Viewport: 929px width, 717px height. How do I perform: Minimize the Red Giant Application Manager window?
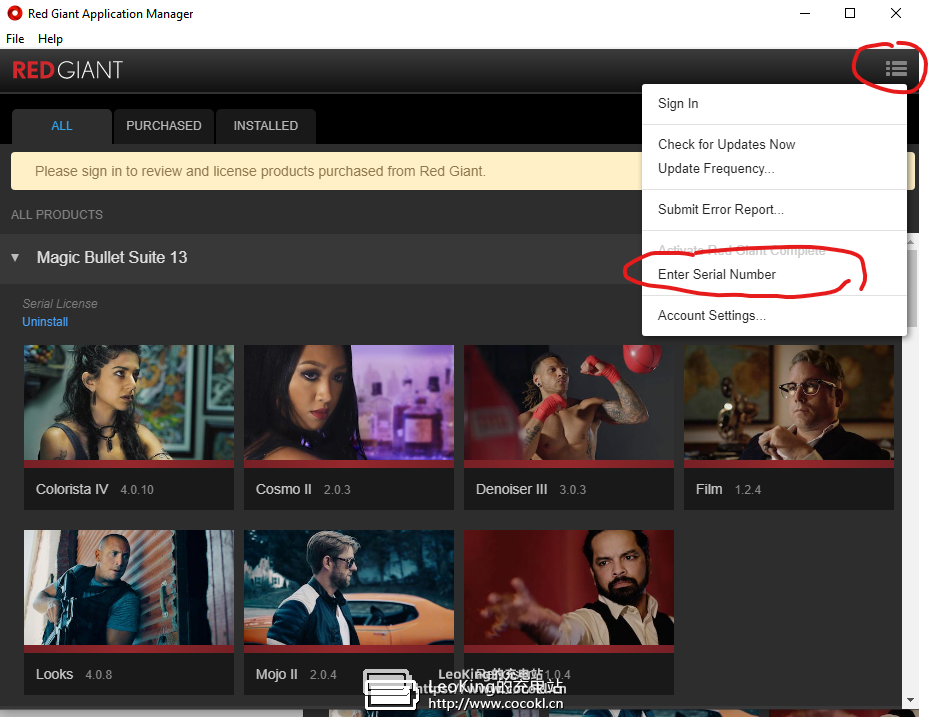coord(805,13)
